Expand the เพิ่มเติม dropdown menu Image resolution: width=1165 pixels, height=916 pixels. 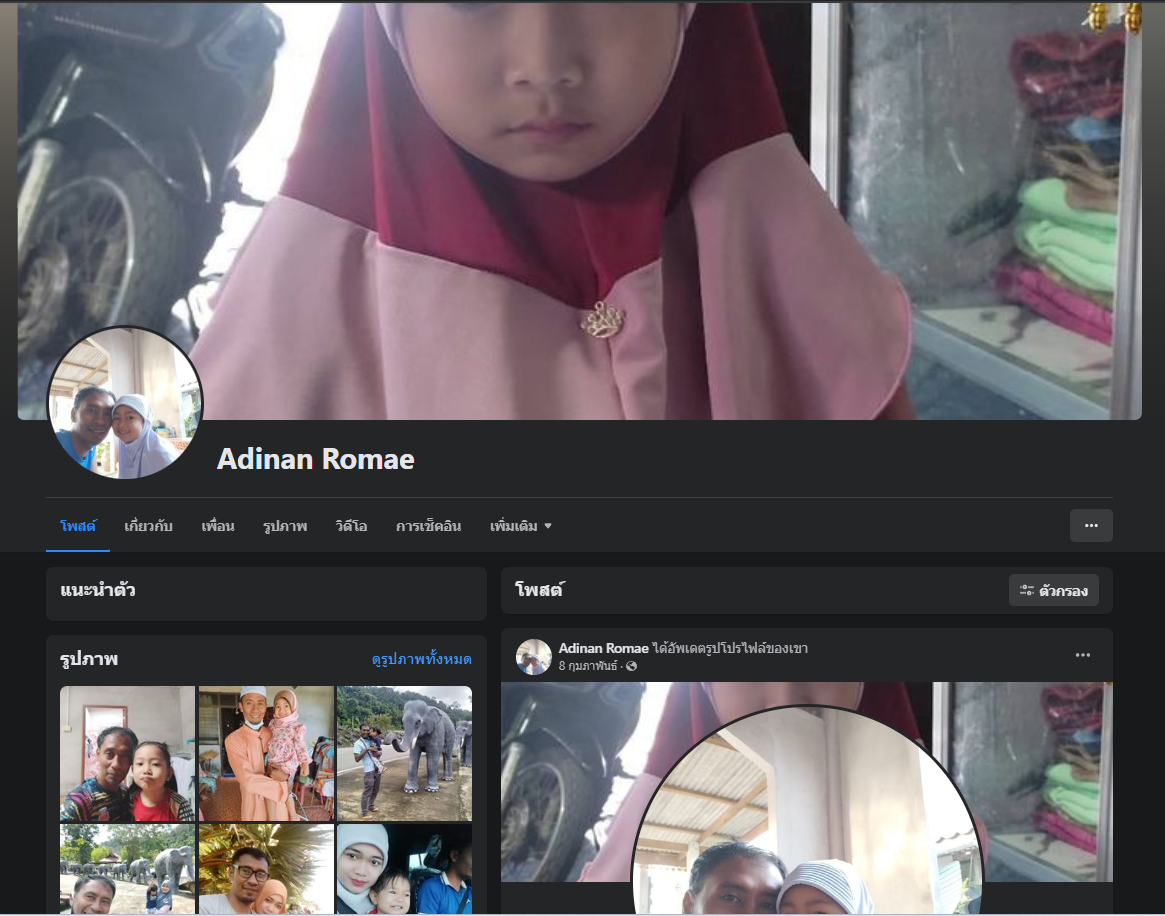click(x=521, y=526)
